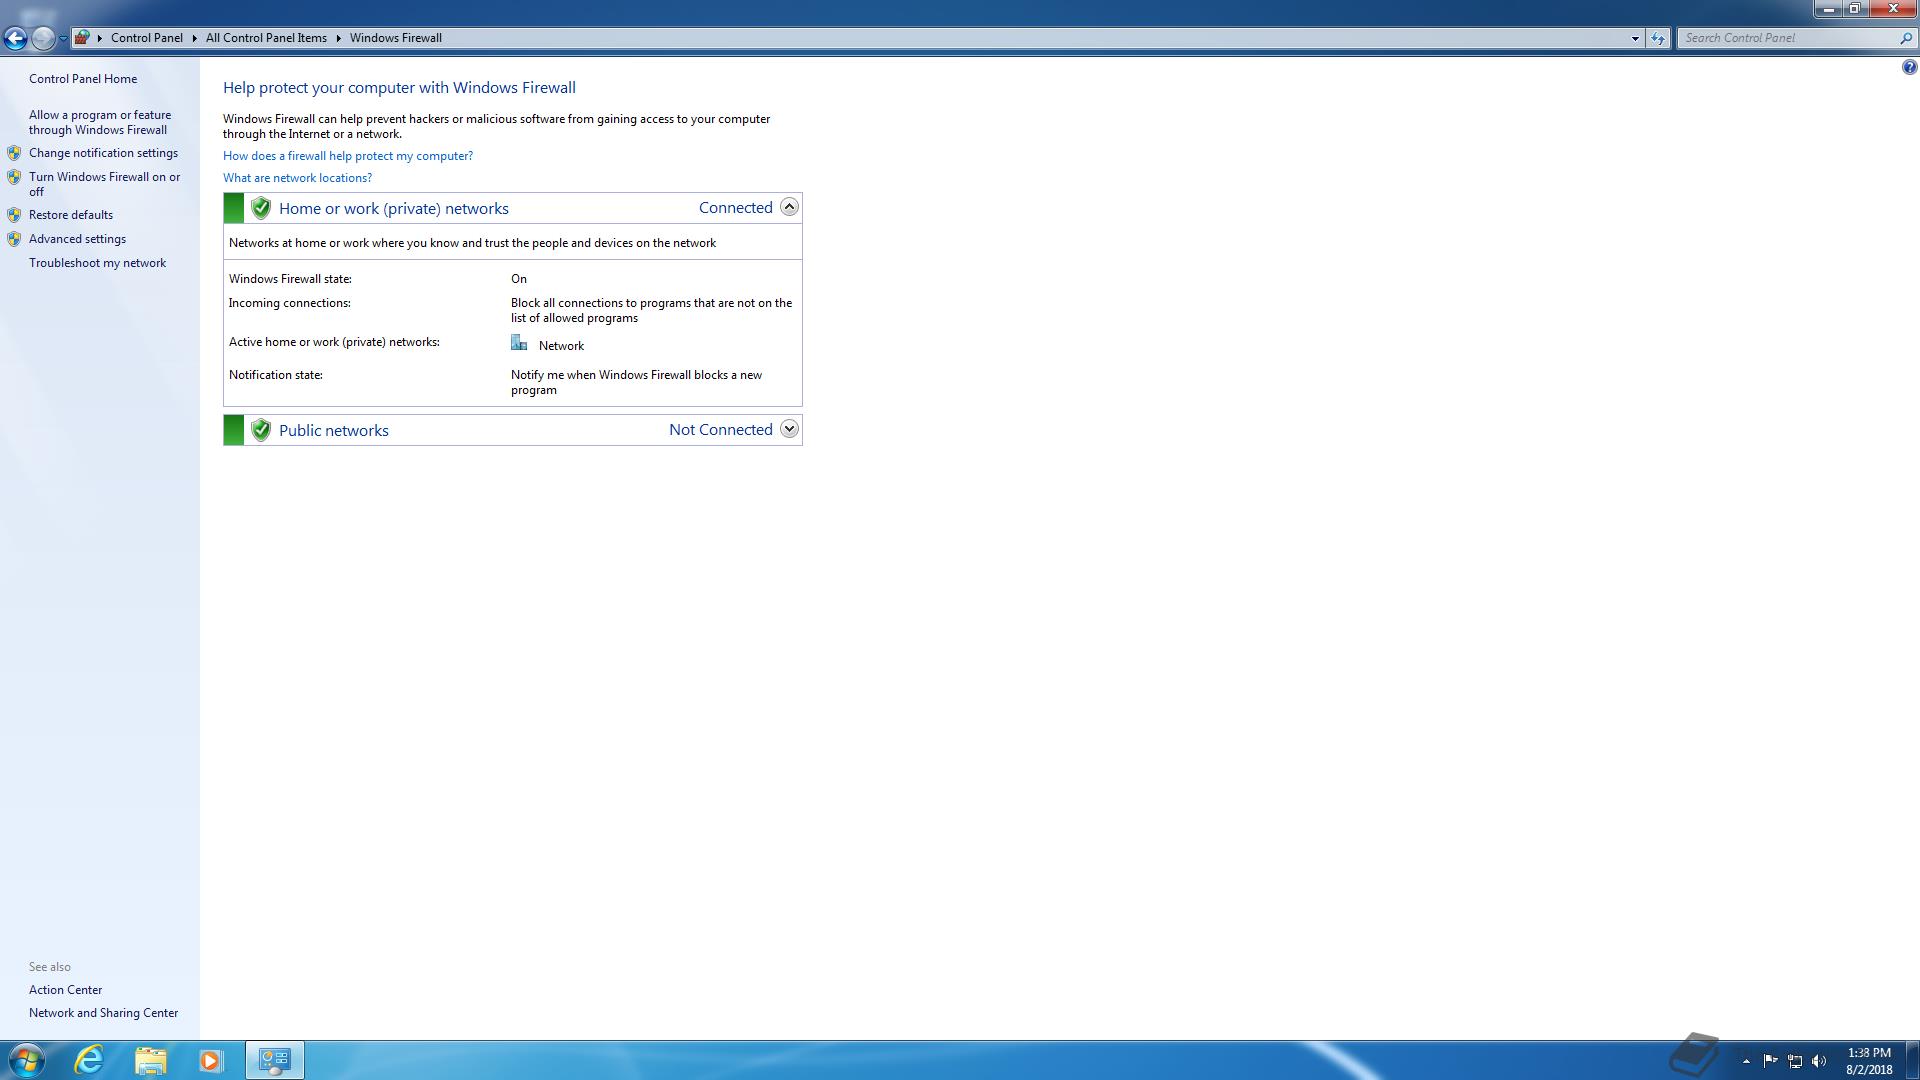Open What are network locations link
Image resolution: width=1920 pixels, height=1080 pixels.
[x=297, y=178]
